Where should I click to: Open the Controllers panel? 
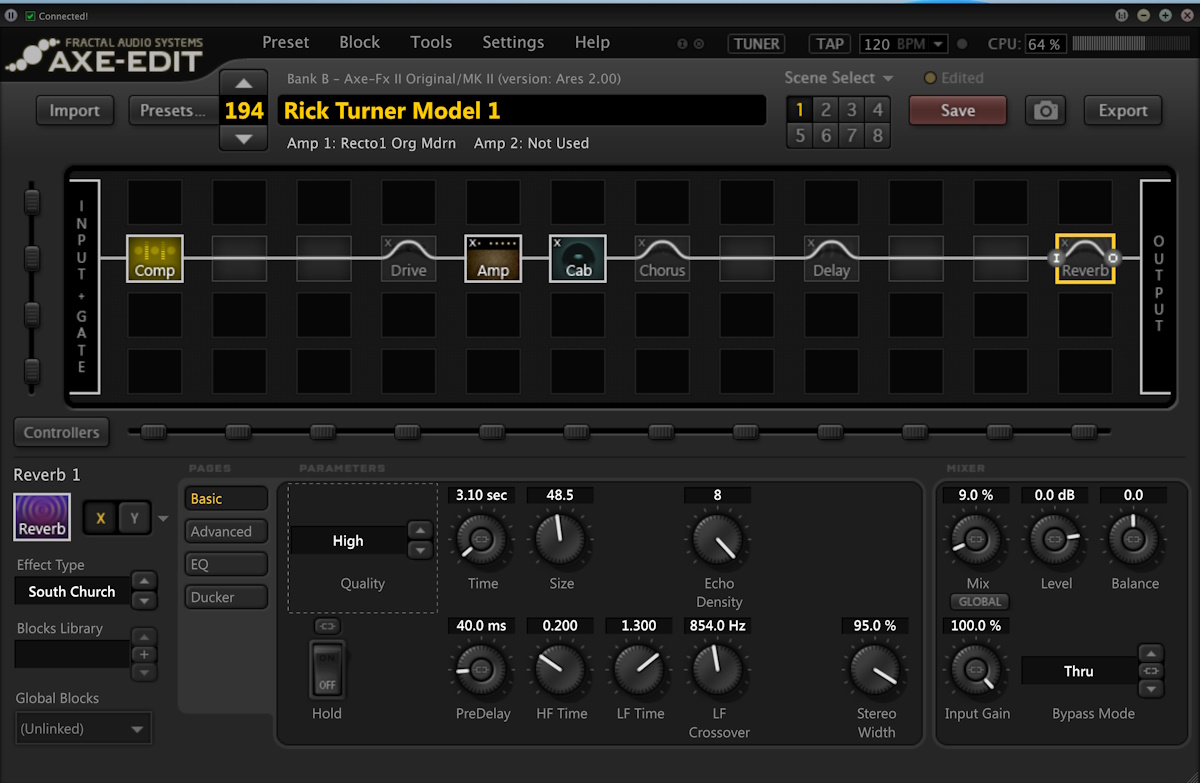62,433
